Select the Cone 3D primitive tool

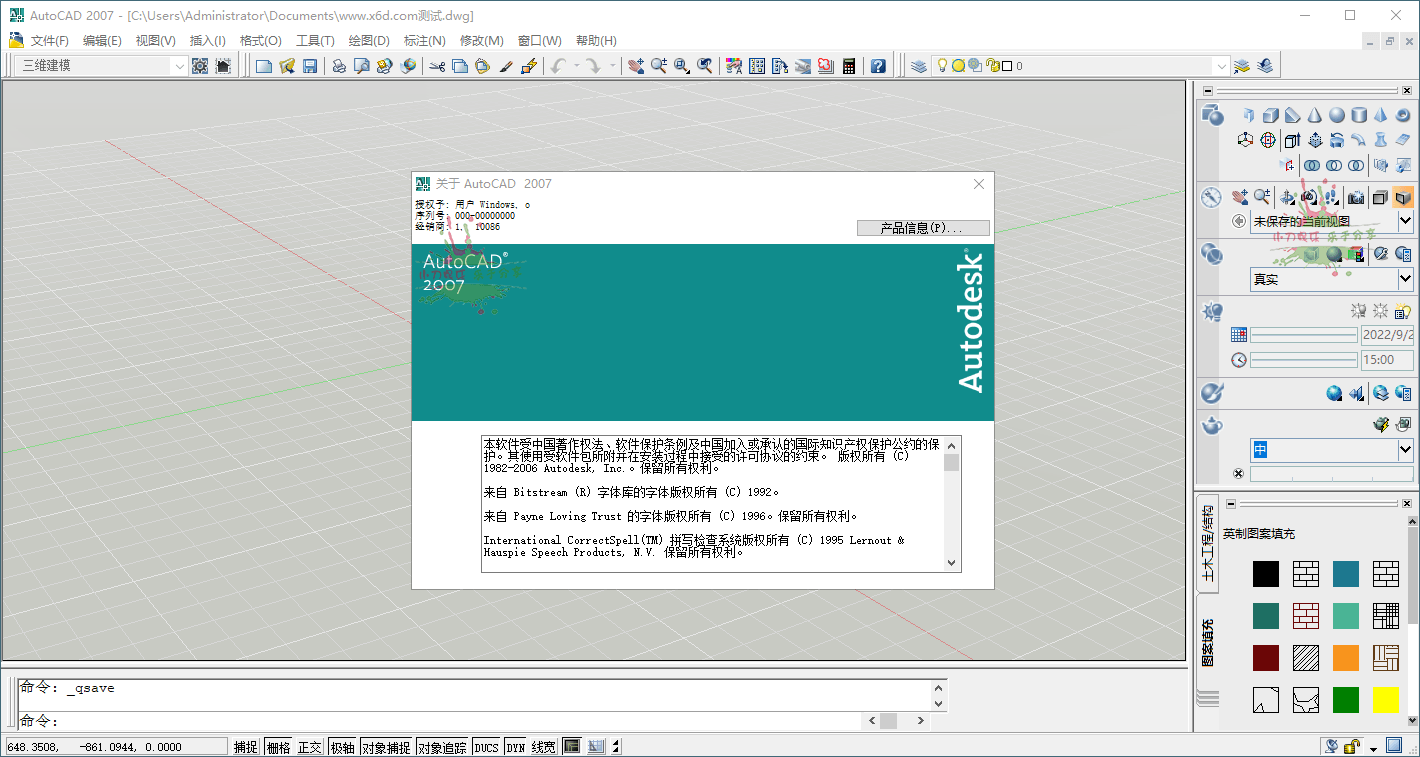click(x=1315, y=116)
